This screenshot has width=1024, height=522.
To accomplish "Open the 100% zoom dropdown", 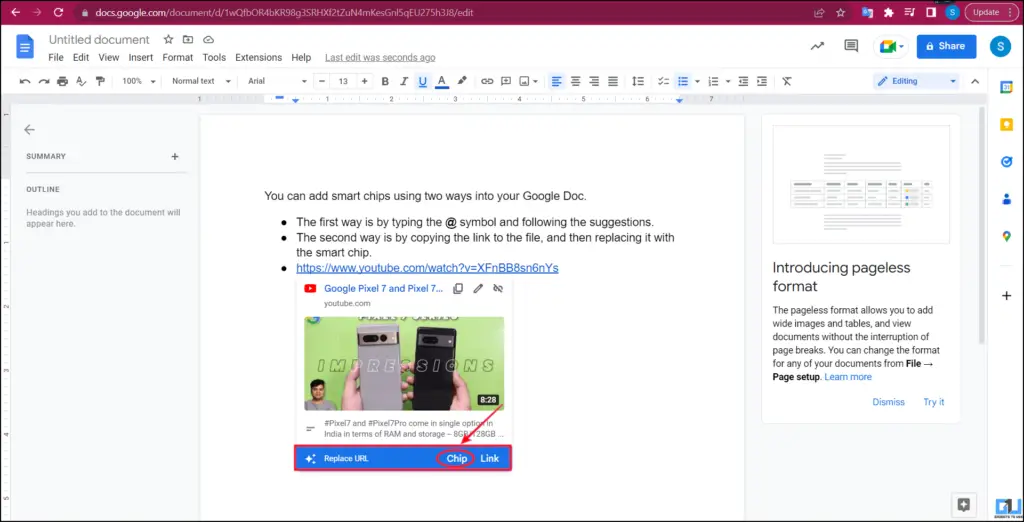I will 139,82.
